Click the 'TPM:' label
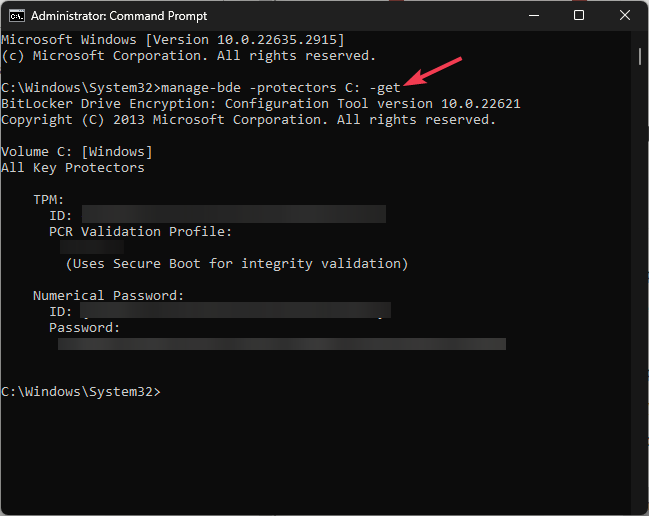This screenshot has width=649, height=516. point(48,199)
